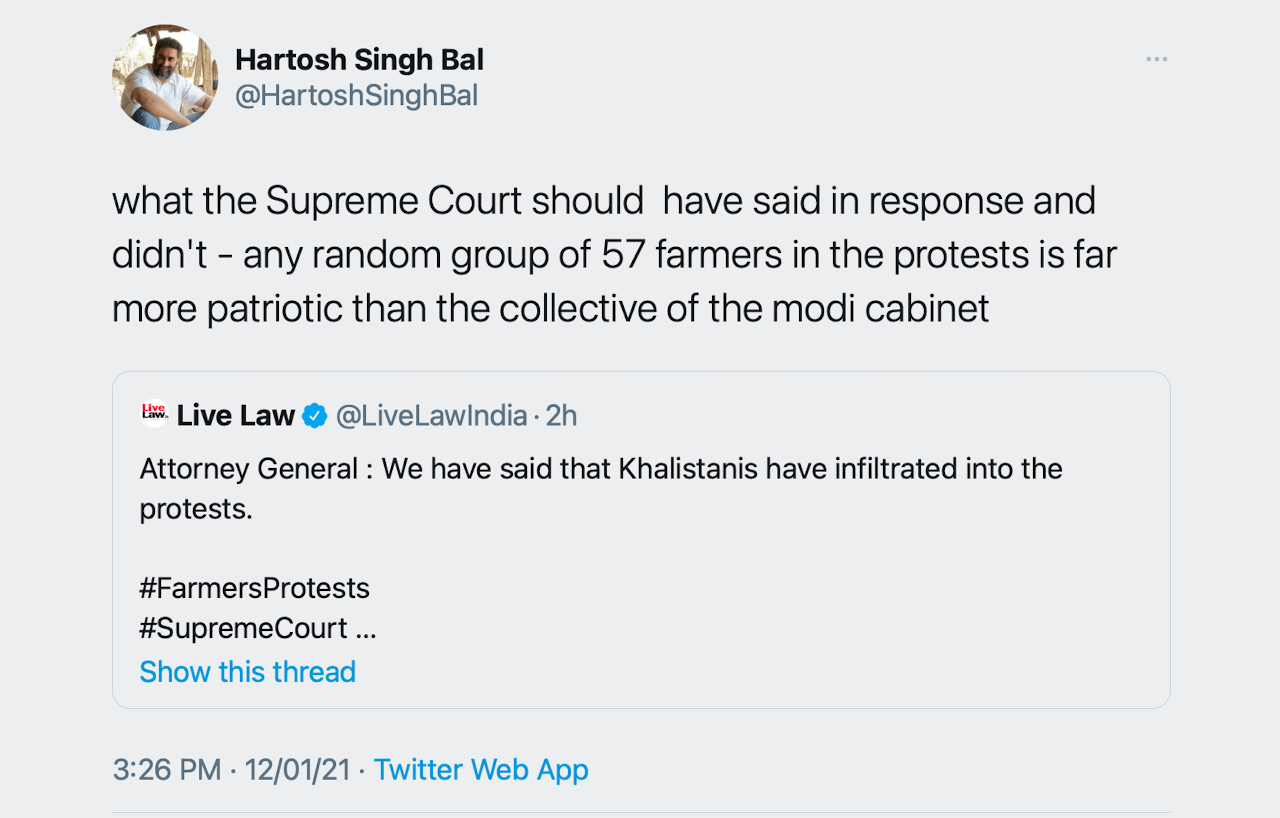Click Hartosh Singh Bal's profile picture

[165, 78]
